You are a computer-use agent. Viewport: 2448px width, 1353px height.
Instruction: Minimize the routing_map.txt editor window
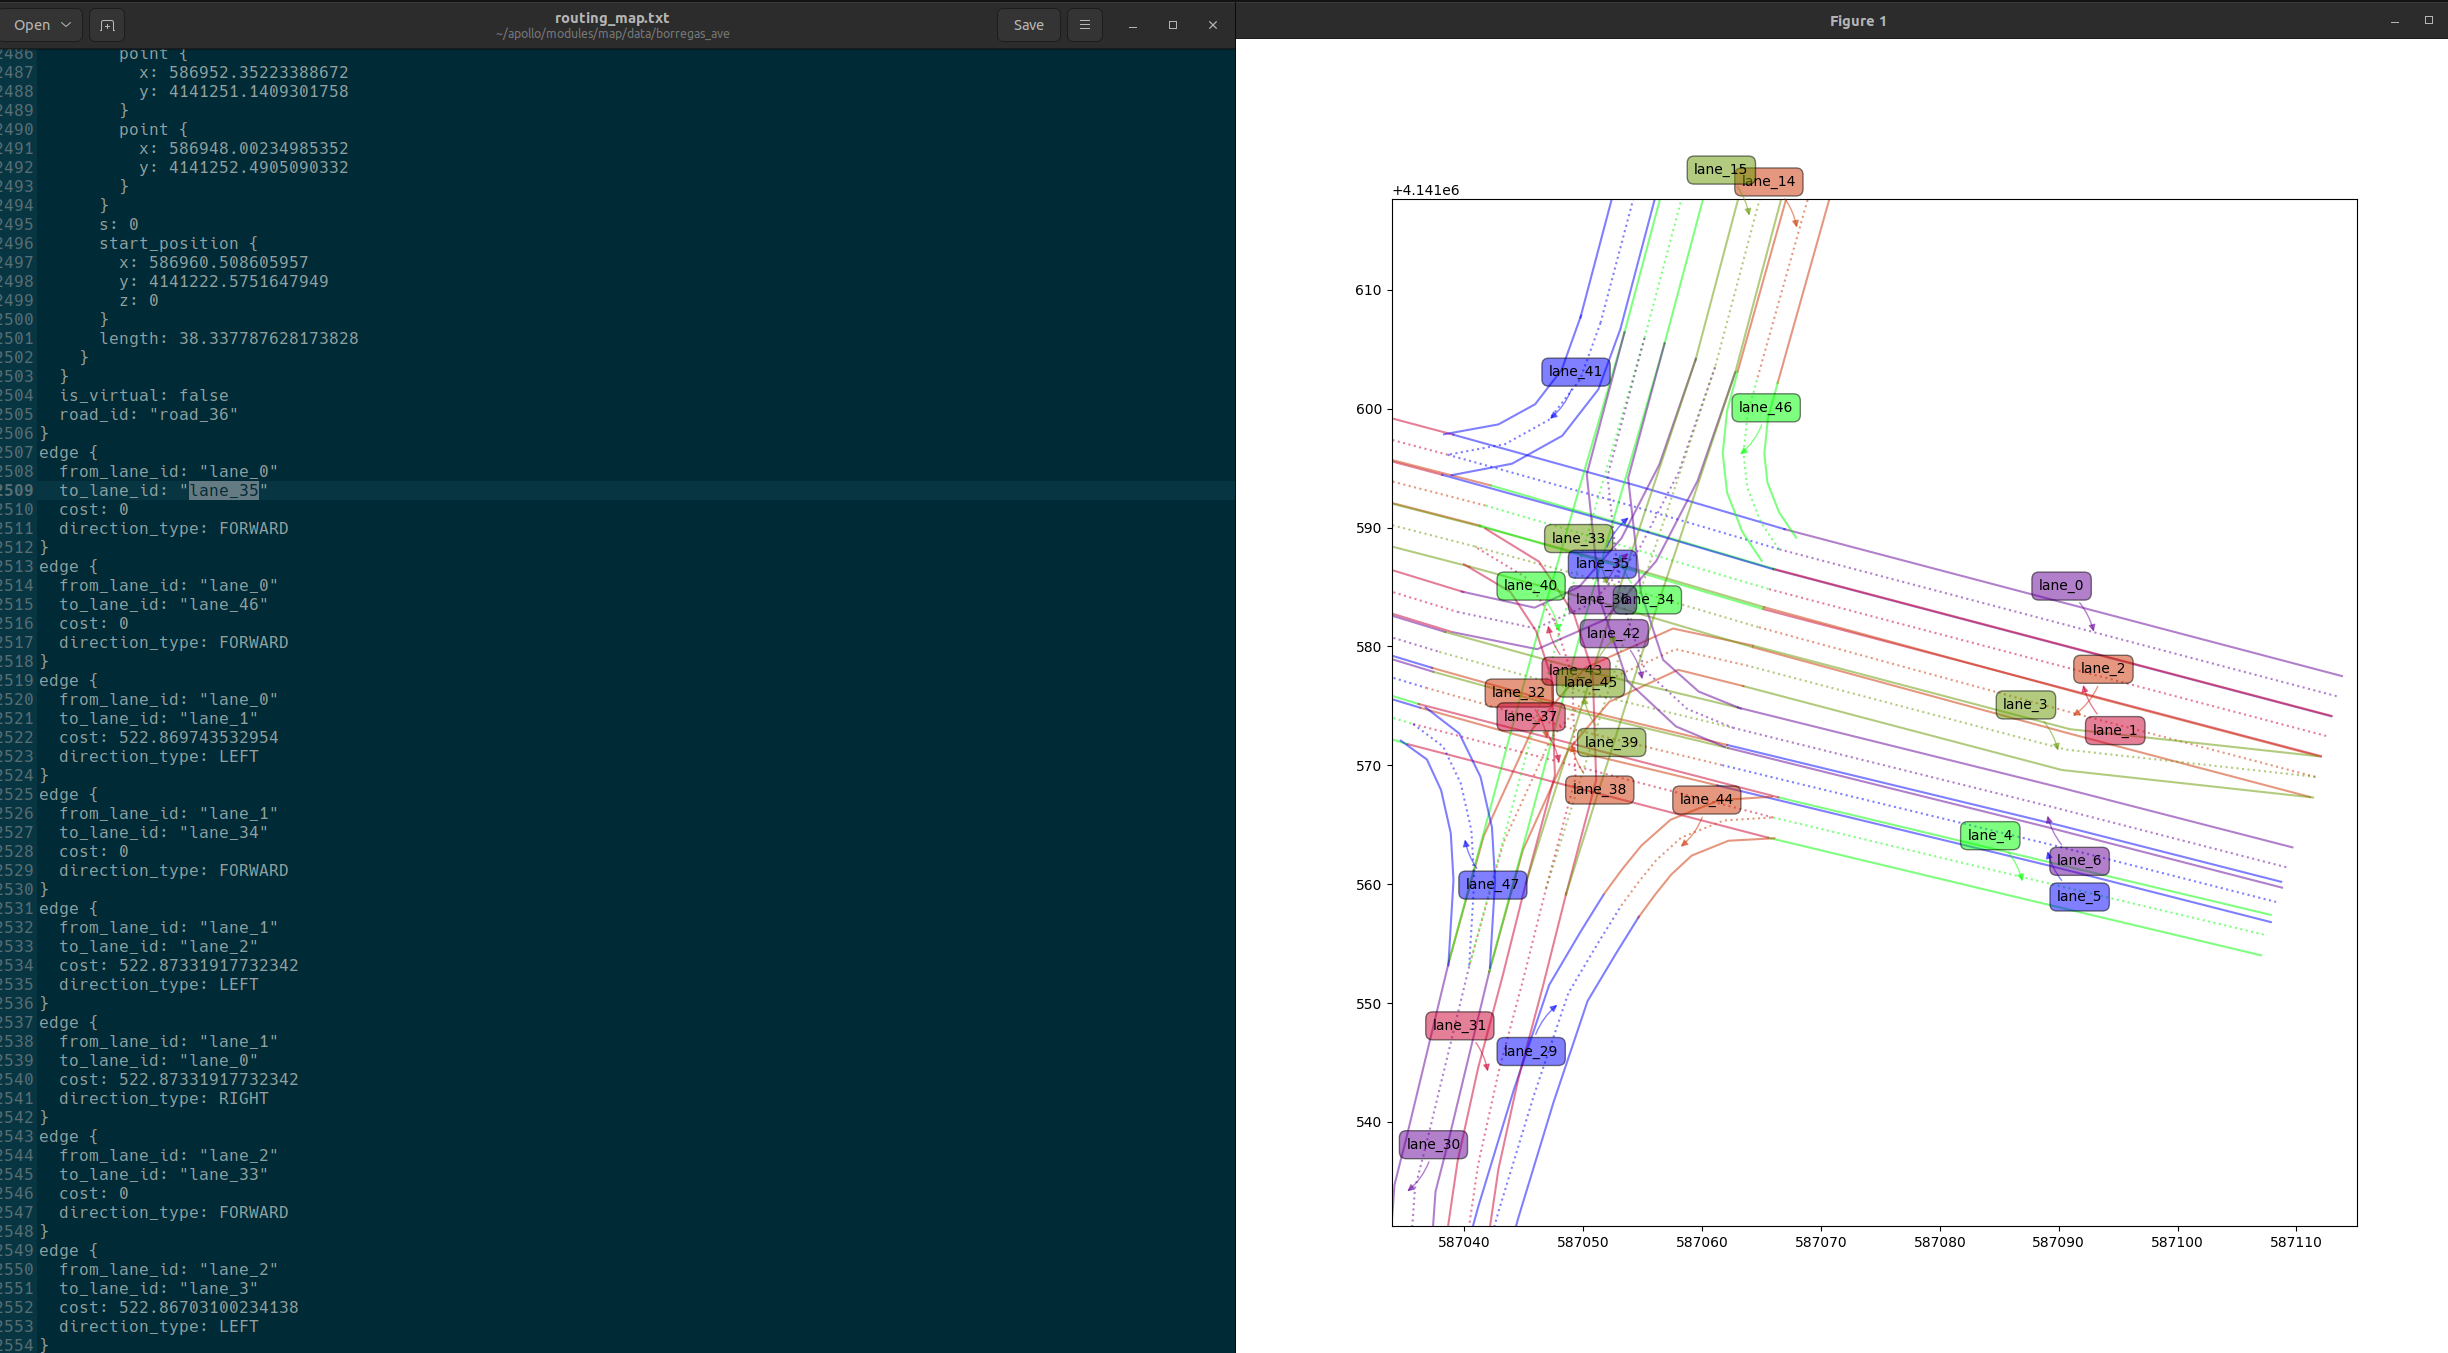1132,25
